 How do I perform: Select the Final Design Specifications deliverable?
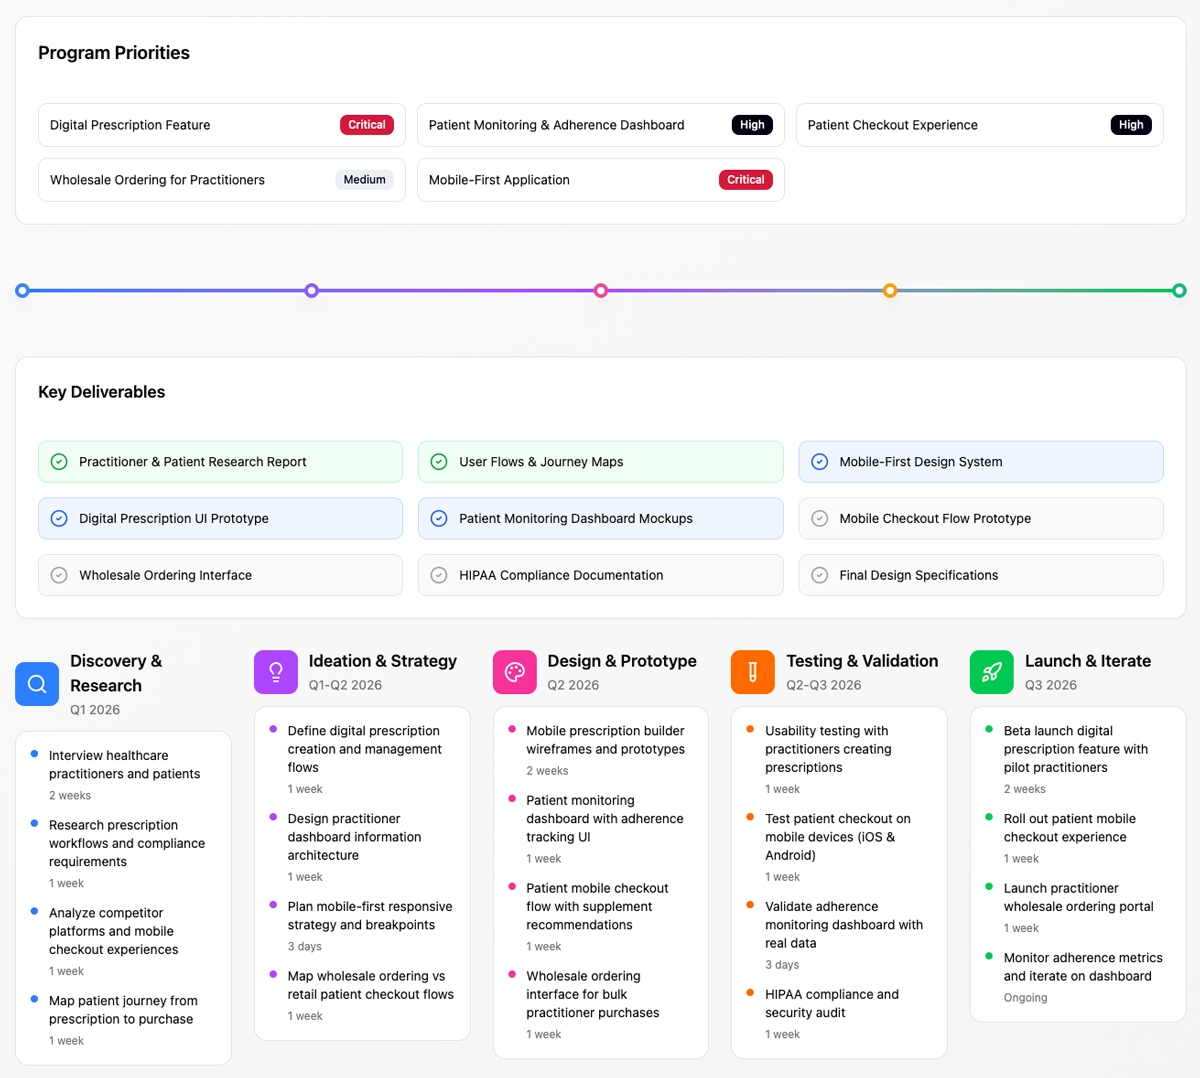click(980, 575)
